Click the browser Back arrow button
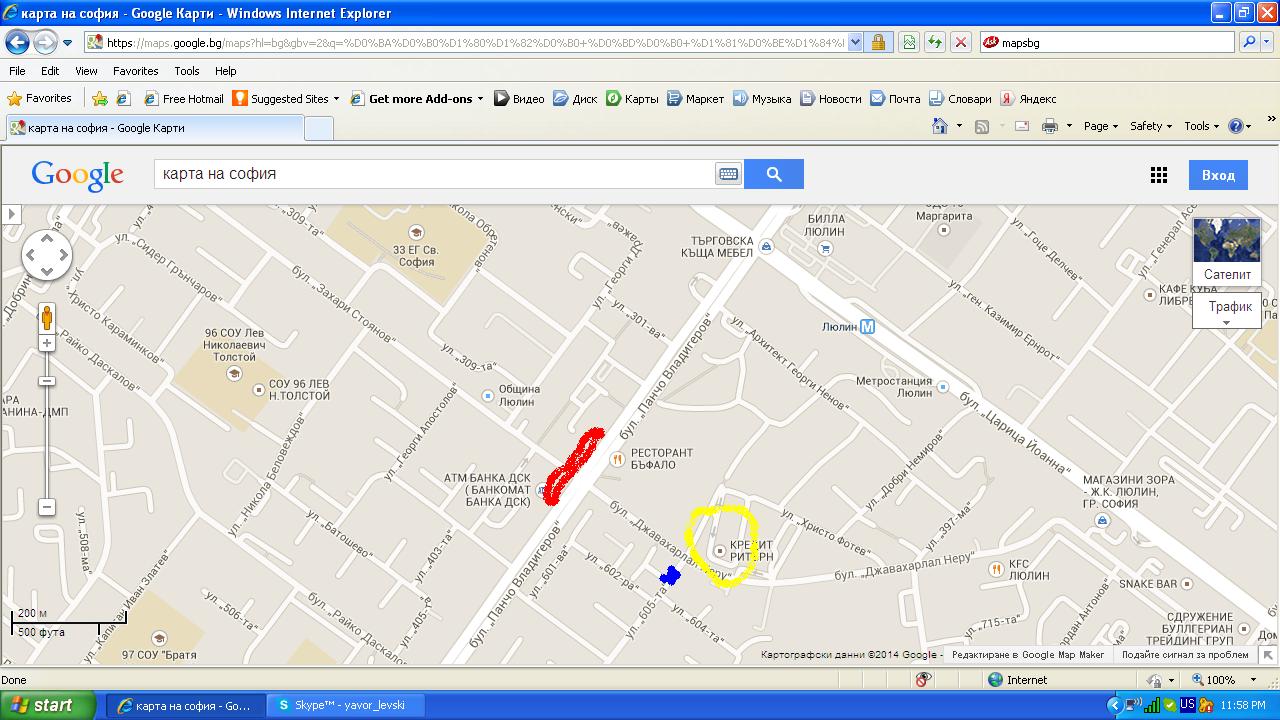 point(17,42)
